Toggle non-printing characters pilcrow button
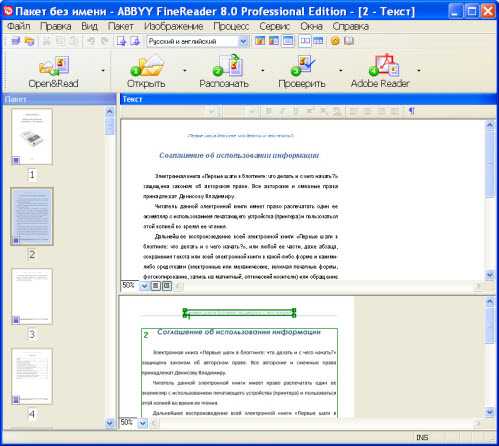This screenshot has height=446, width=499. tap(412, 111)
